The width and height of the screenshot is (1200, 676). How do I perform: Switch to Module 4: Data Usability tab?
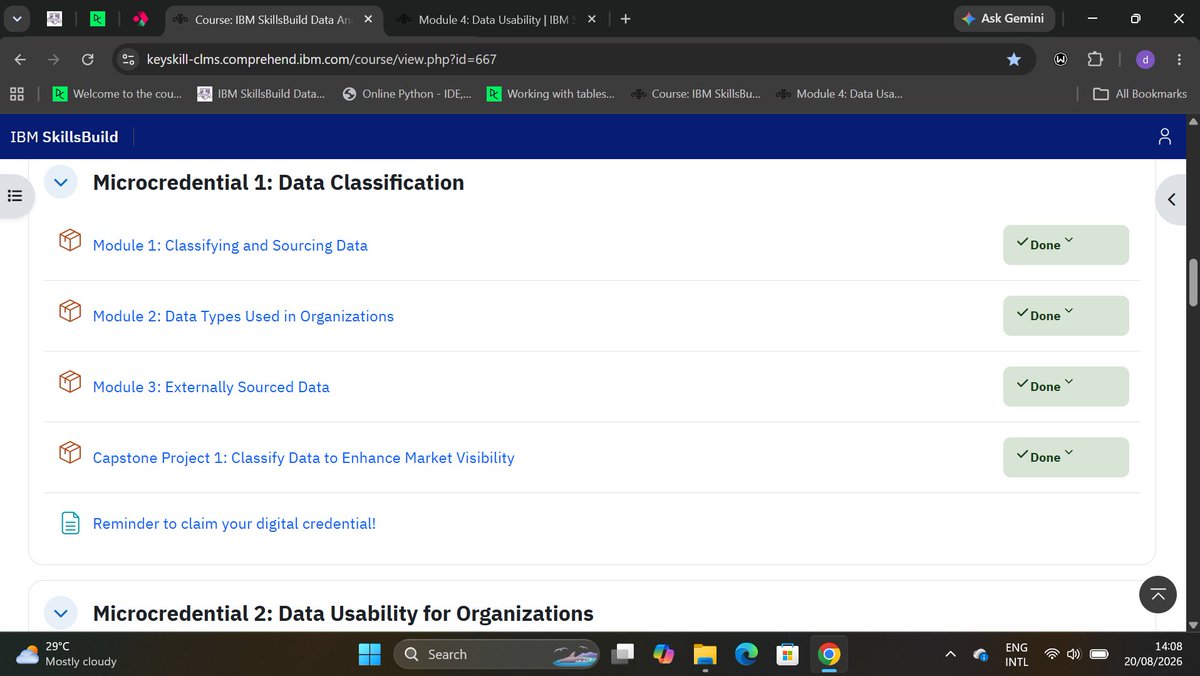click(493, 18)
